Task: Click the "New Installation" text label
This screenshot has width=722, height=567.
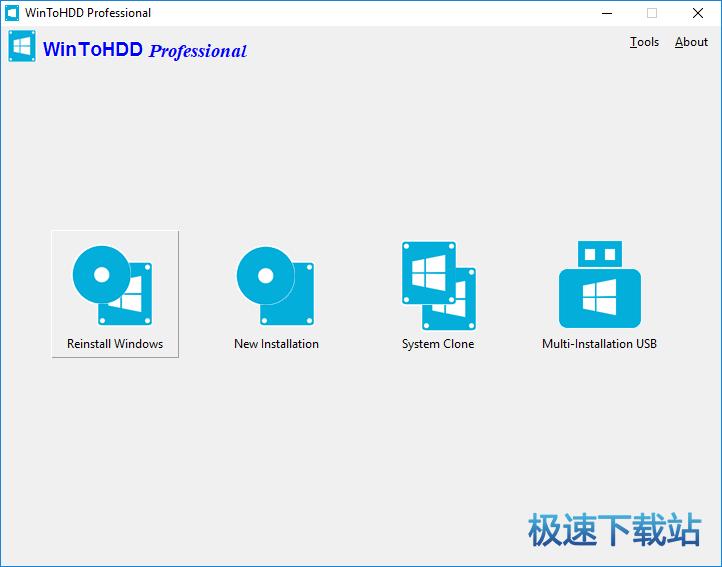Action: [276, 344]
